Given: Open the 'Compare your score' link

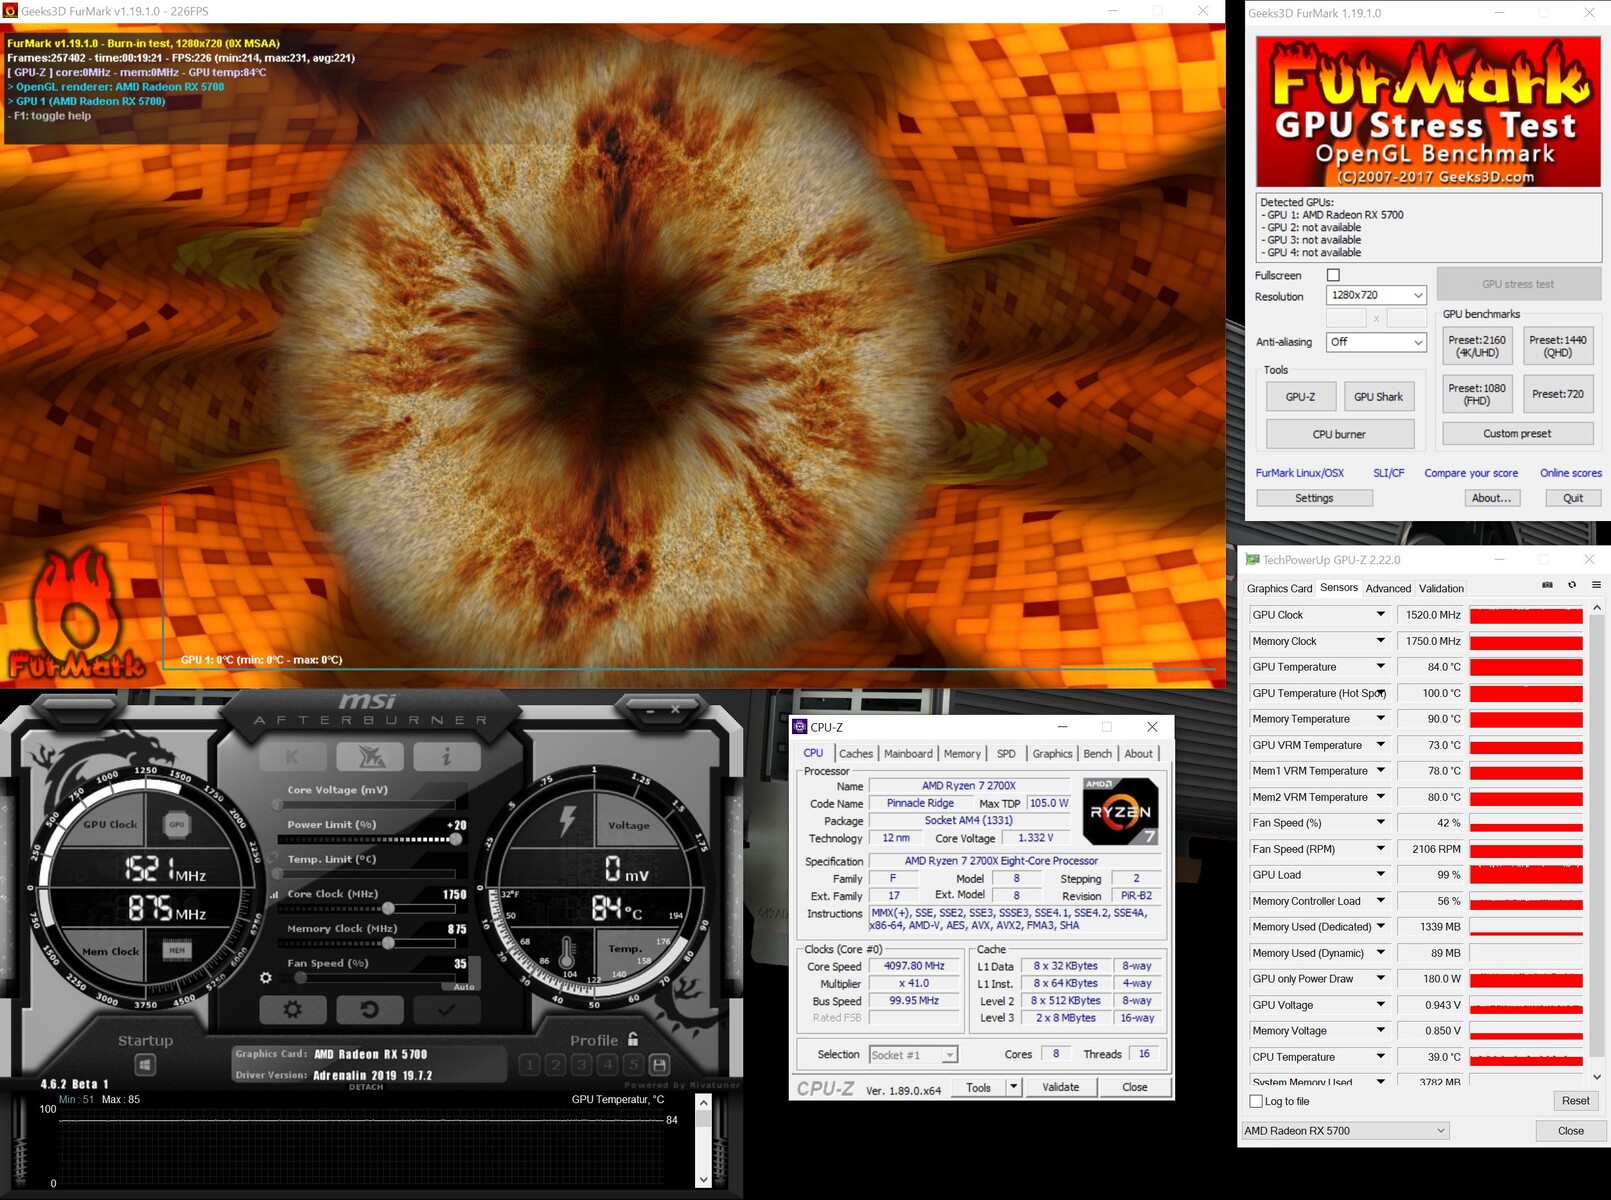Looking at the screenshot, I should point(1470,473).
